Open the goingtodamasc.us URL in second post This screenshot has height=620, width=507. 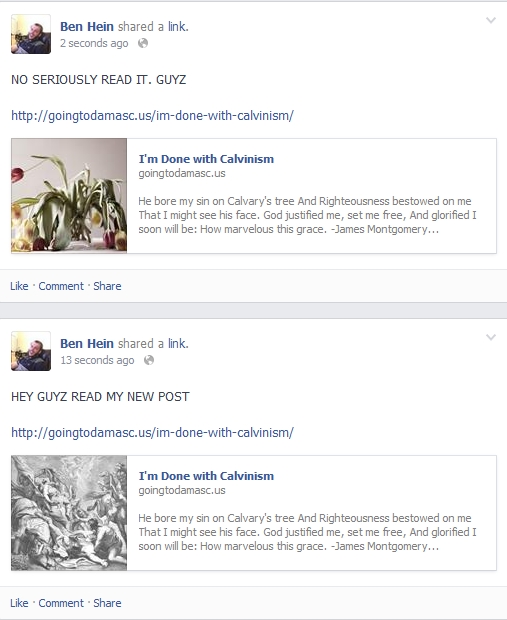coord(152,433)
